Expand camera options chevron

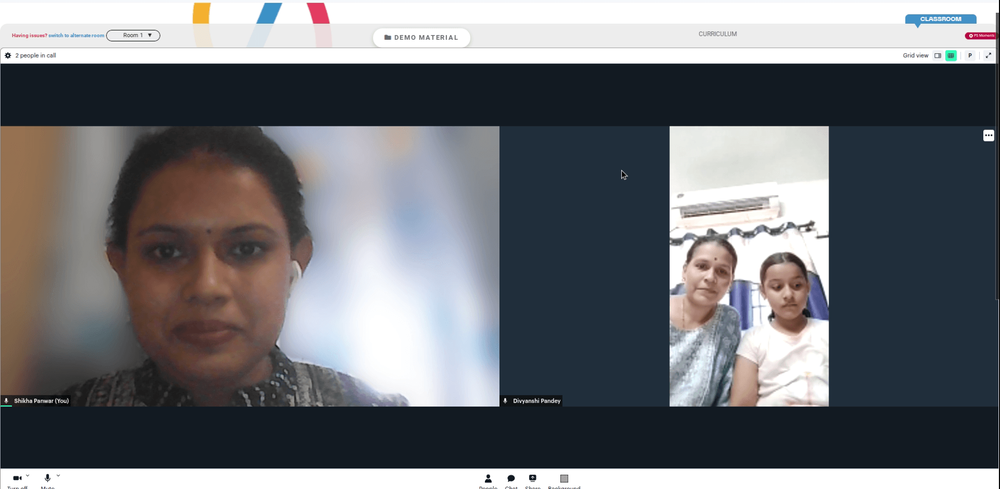(x=27, y=476)
